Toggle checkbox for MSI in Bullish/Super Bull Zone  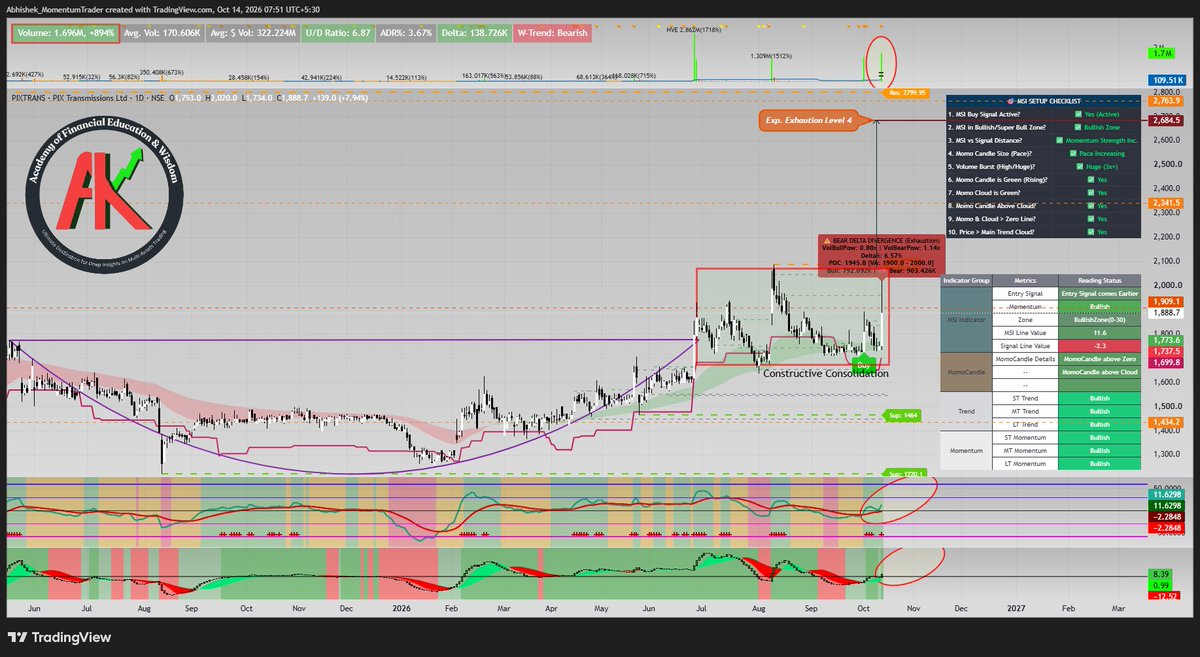pyautogui.click(x=1077, y=127)
